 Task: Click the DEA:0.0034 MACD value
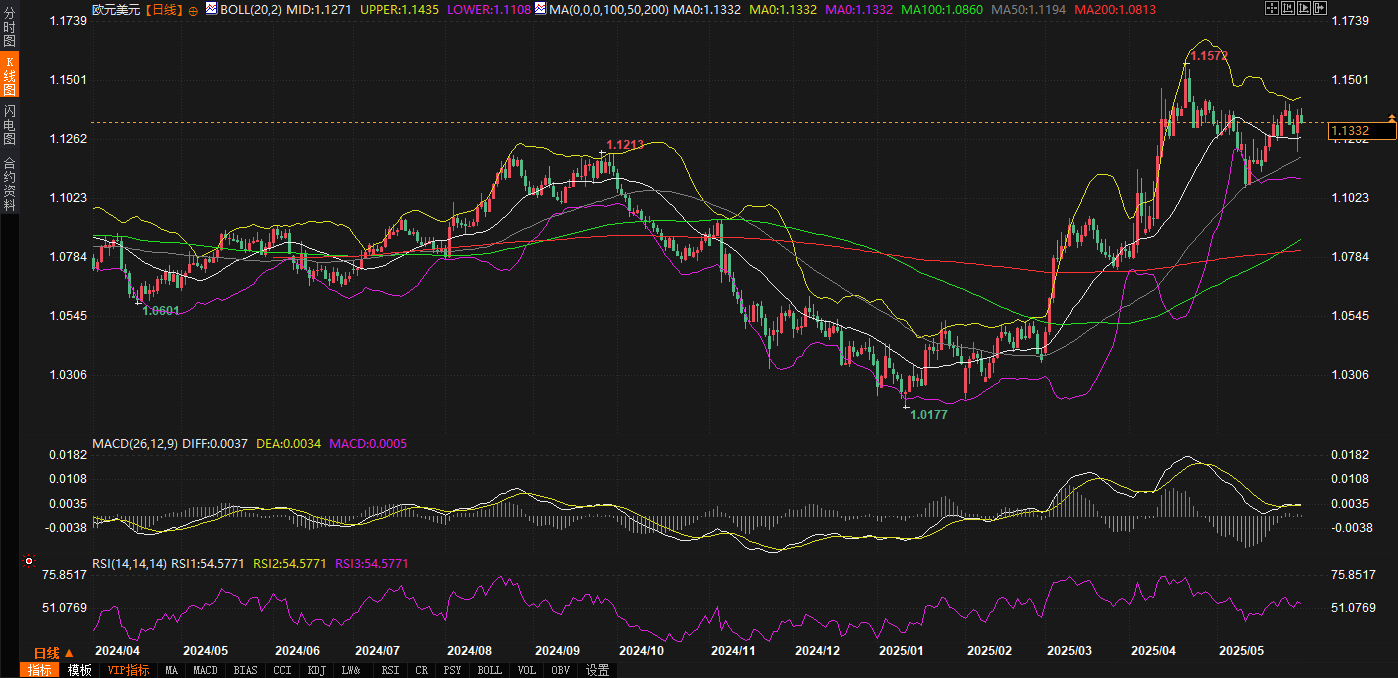[289, 443]
